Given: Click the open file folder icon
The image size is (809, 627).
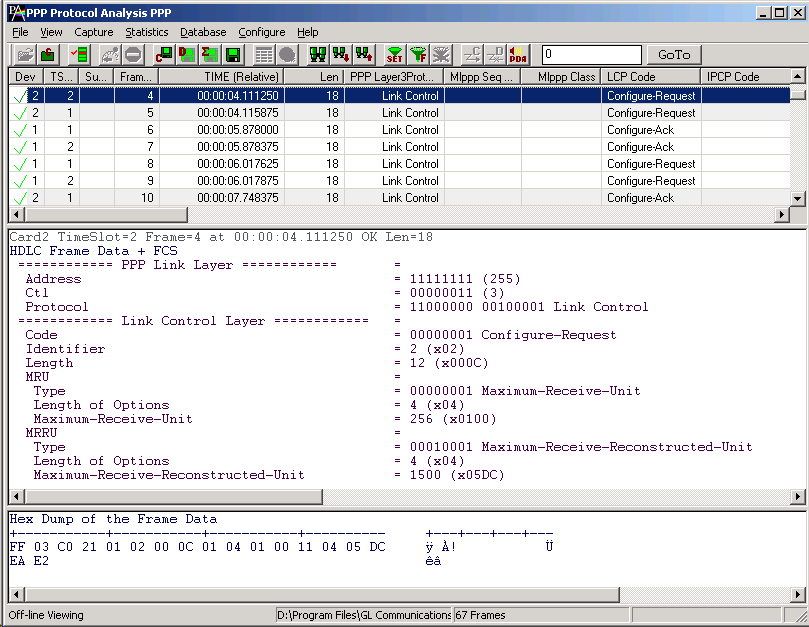Looking at the screenshot, I should click(x=25, y=54).
